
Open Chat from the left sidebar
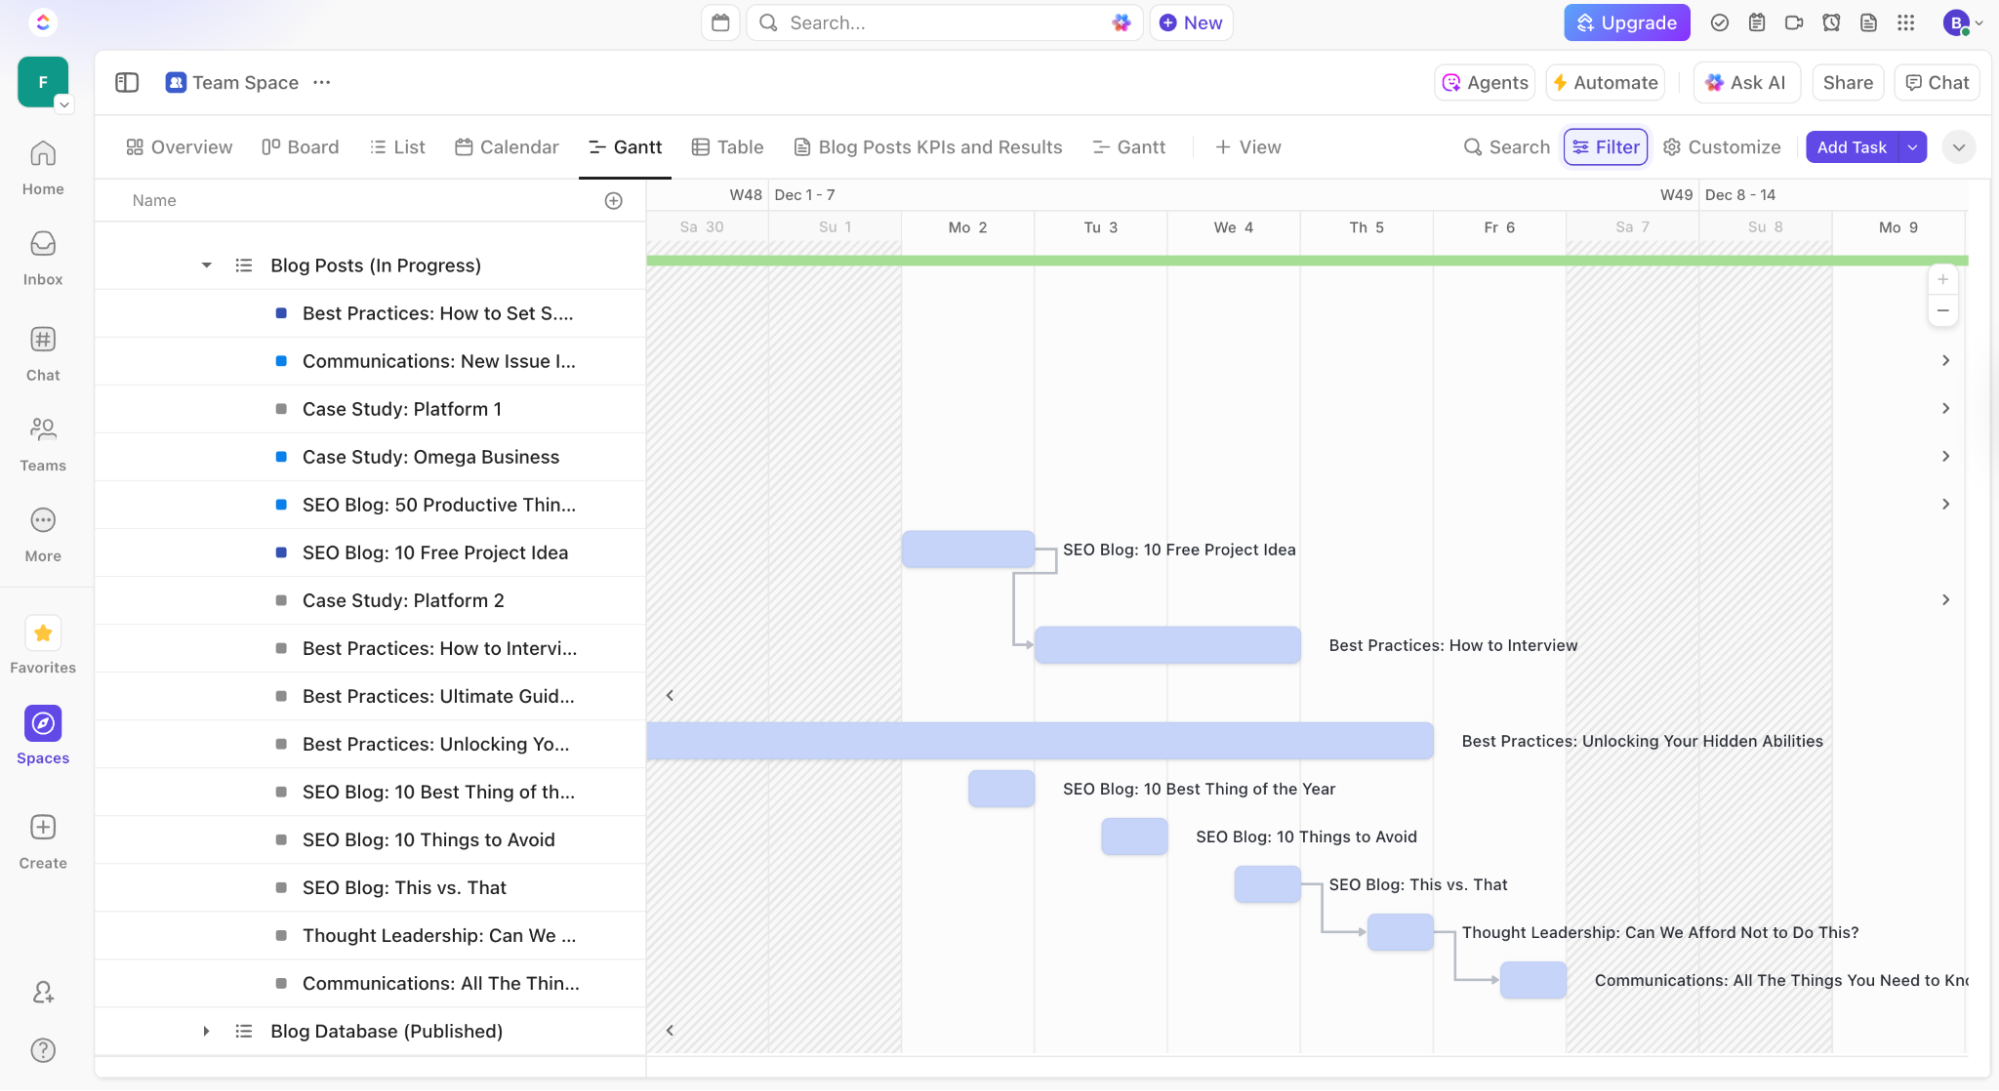point(42,351)
